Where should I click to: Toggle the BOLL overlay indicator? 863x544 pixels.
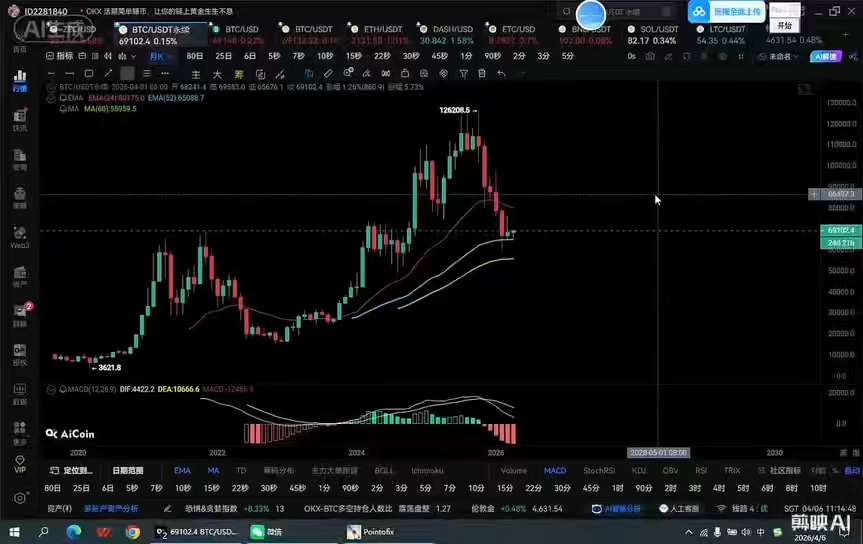(x=384, y=471)
